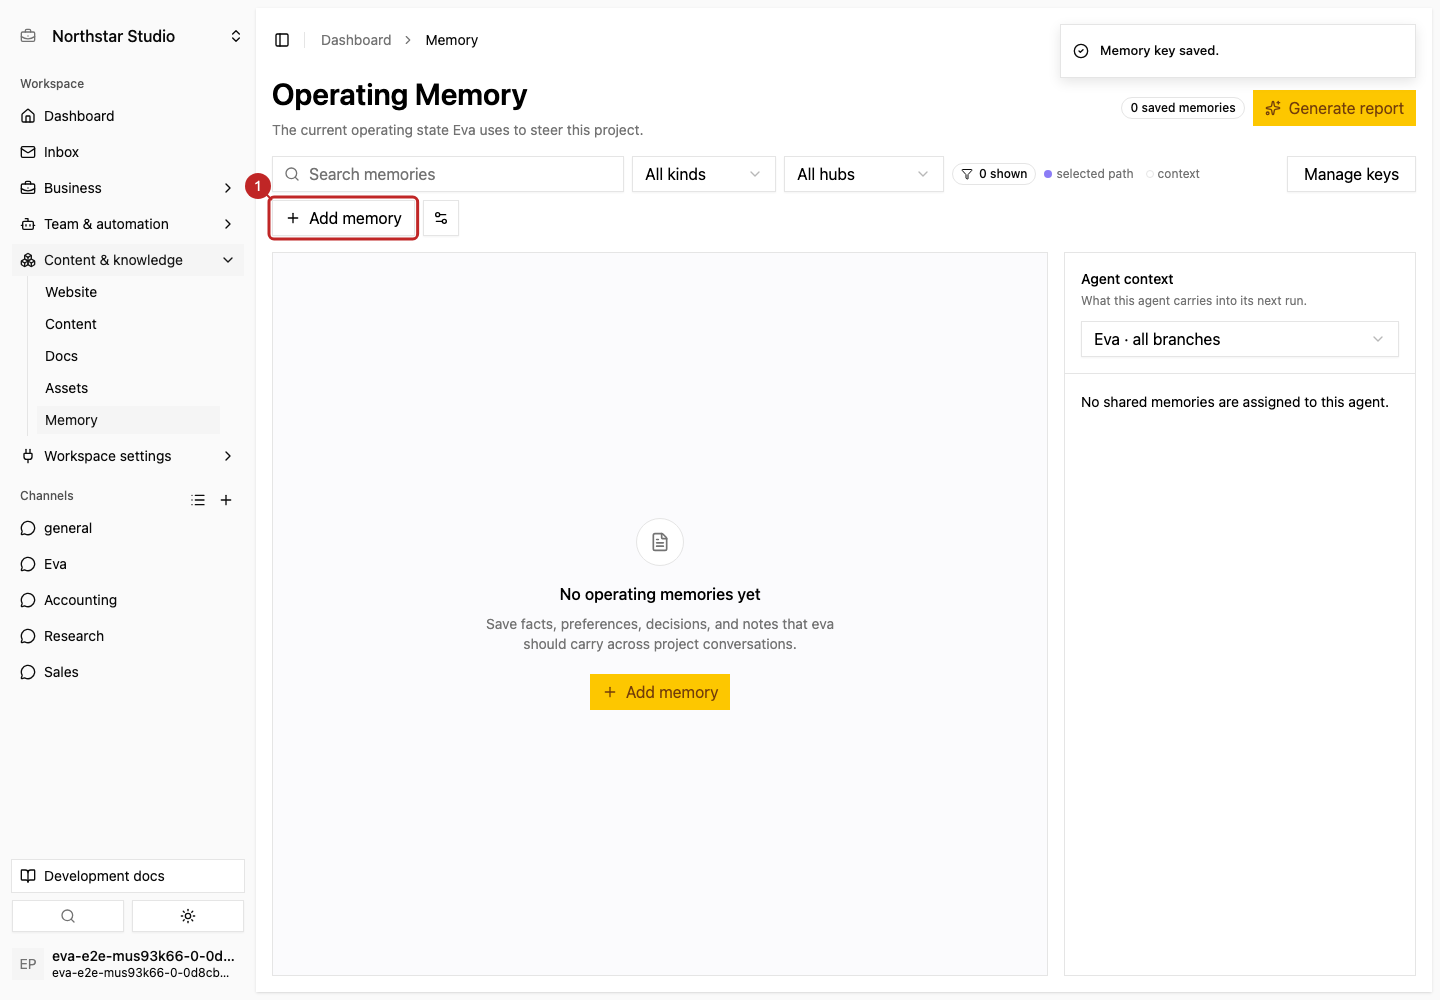Open the All hubs dropdown

(864, 174)
